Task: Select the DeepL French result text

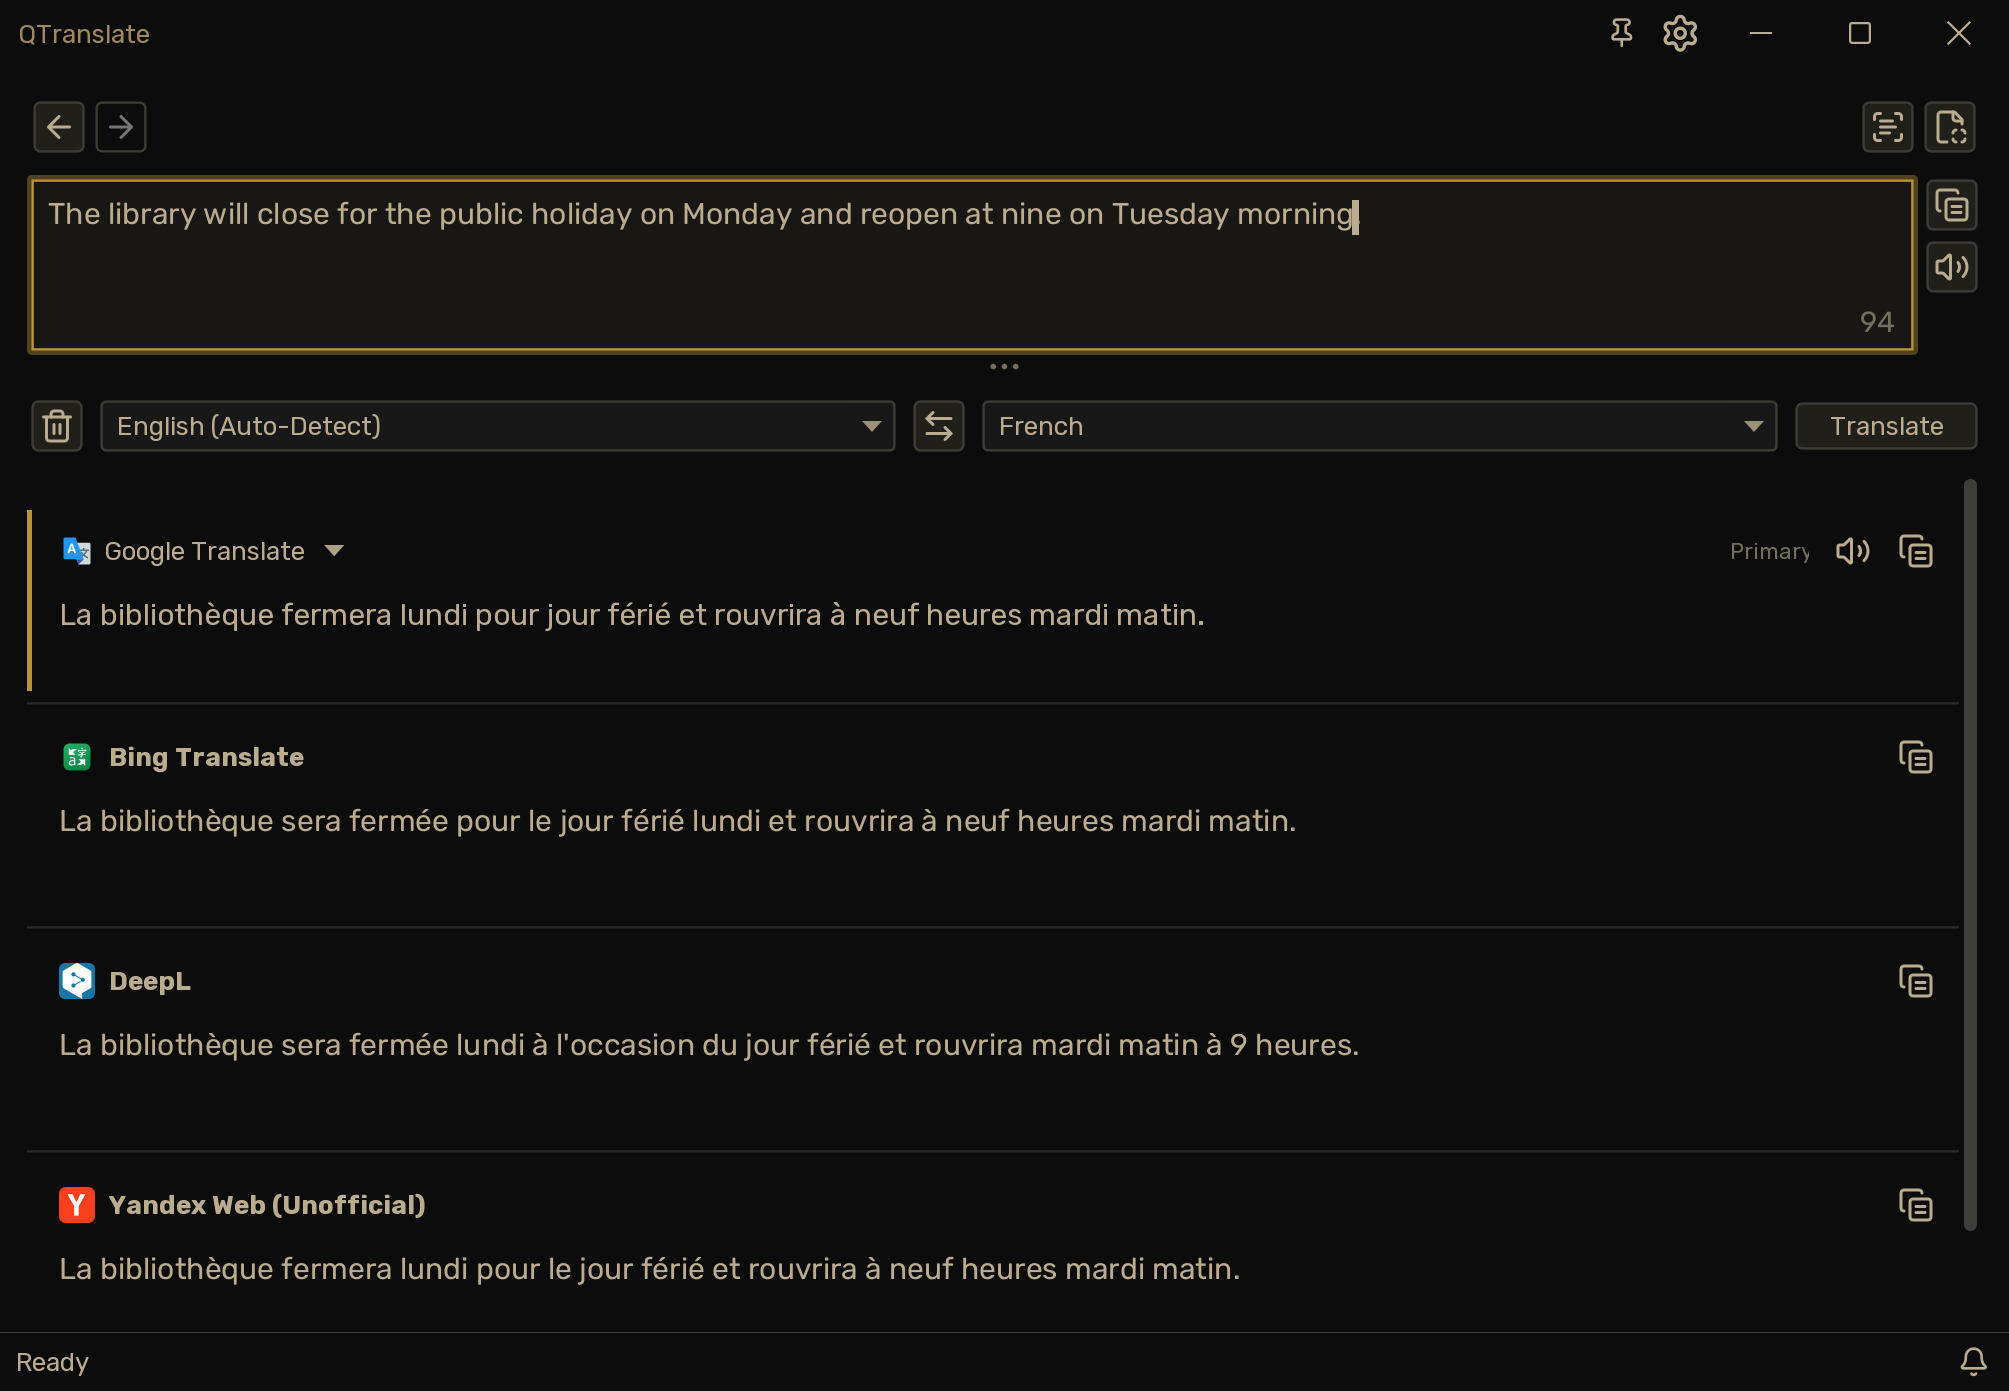Action: click(709, 1045)
